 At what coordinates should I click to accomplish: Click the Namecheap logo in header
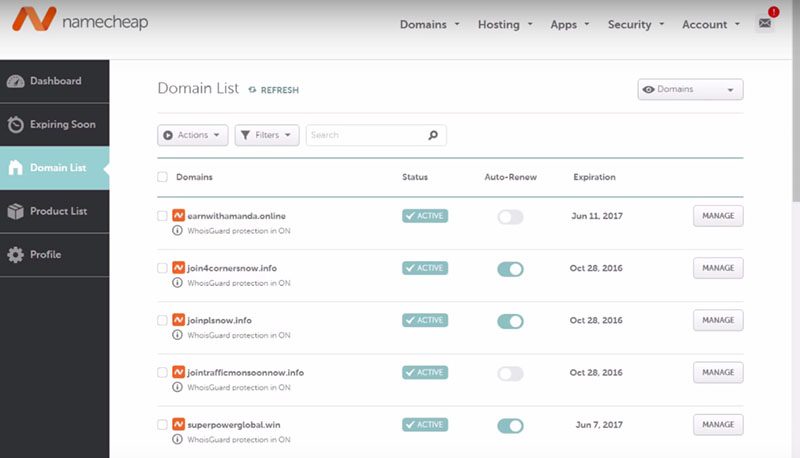pyautogui.click(x=81, y=22)
